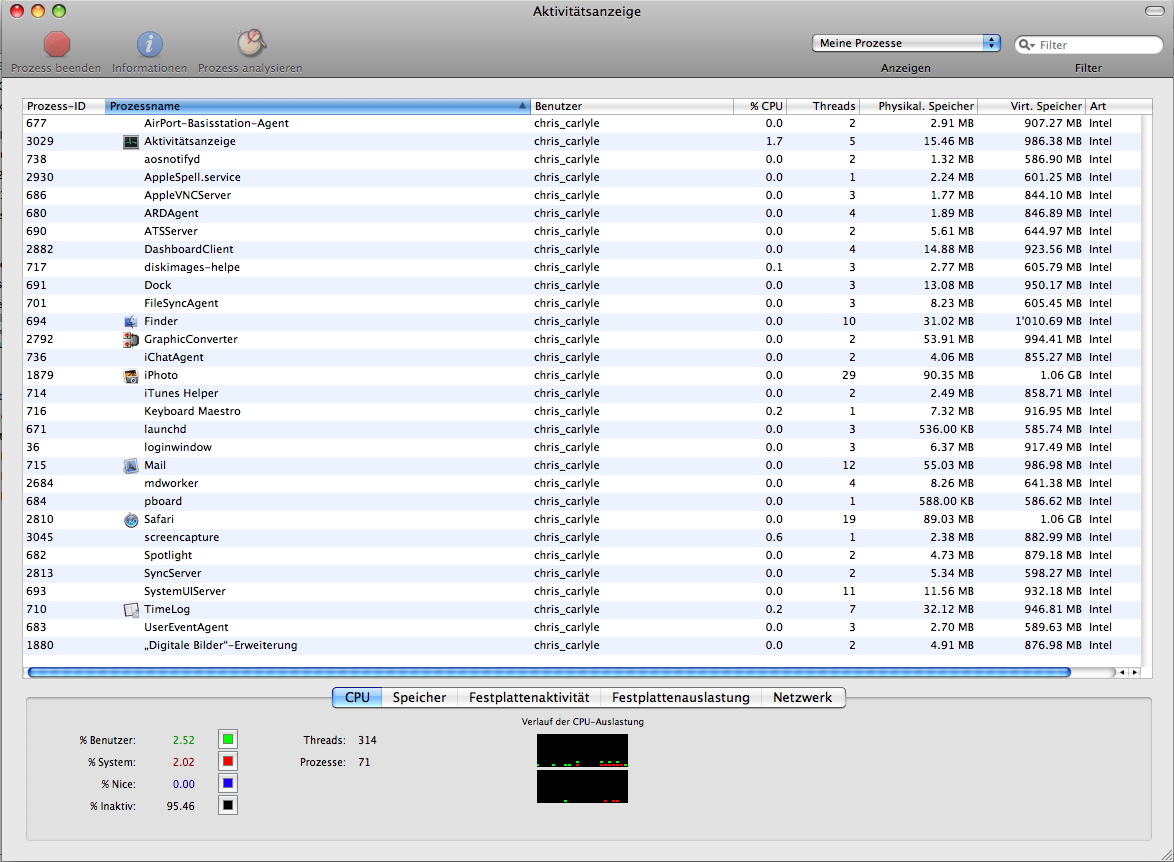Click the upper CPU history graph
This screenshot has width=1174, height=862.
pos(583,750)
